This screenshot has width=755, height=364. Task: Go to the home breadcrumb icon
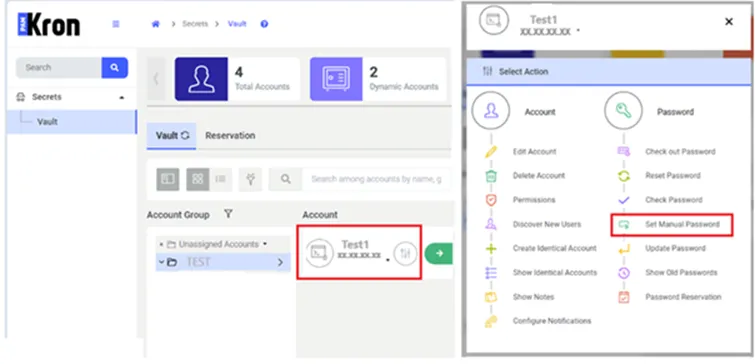click(156, 24)
